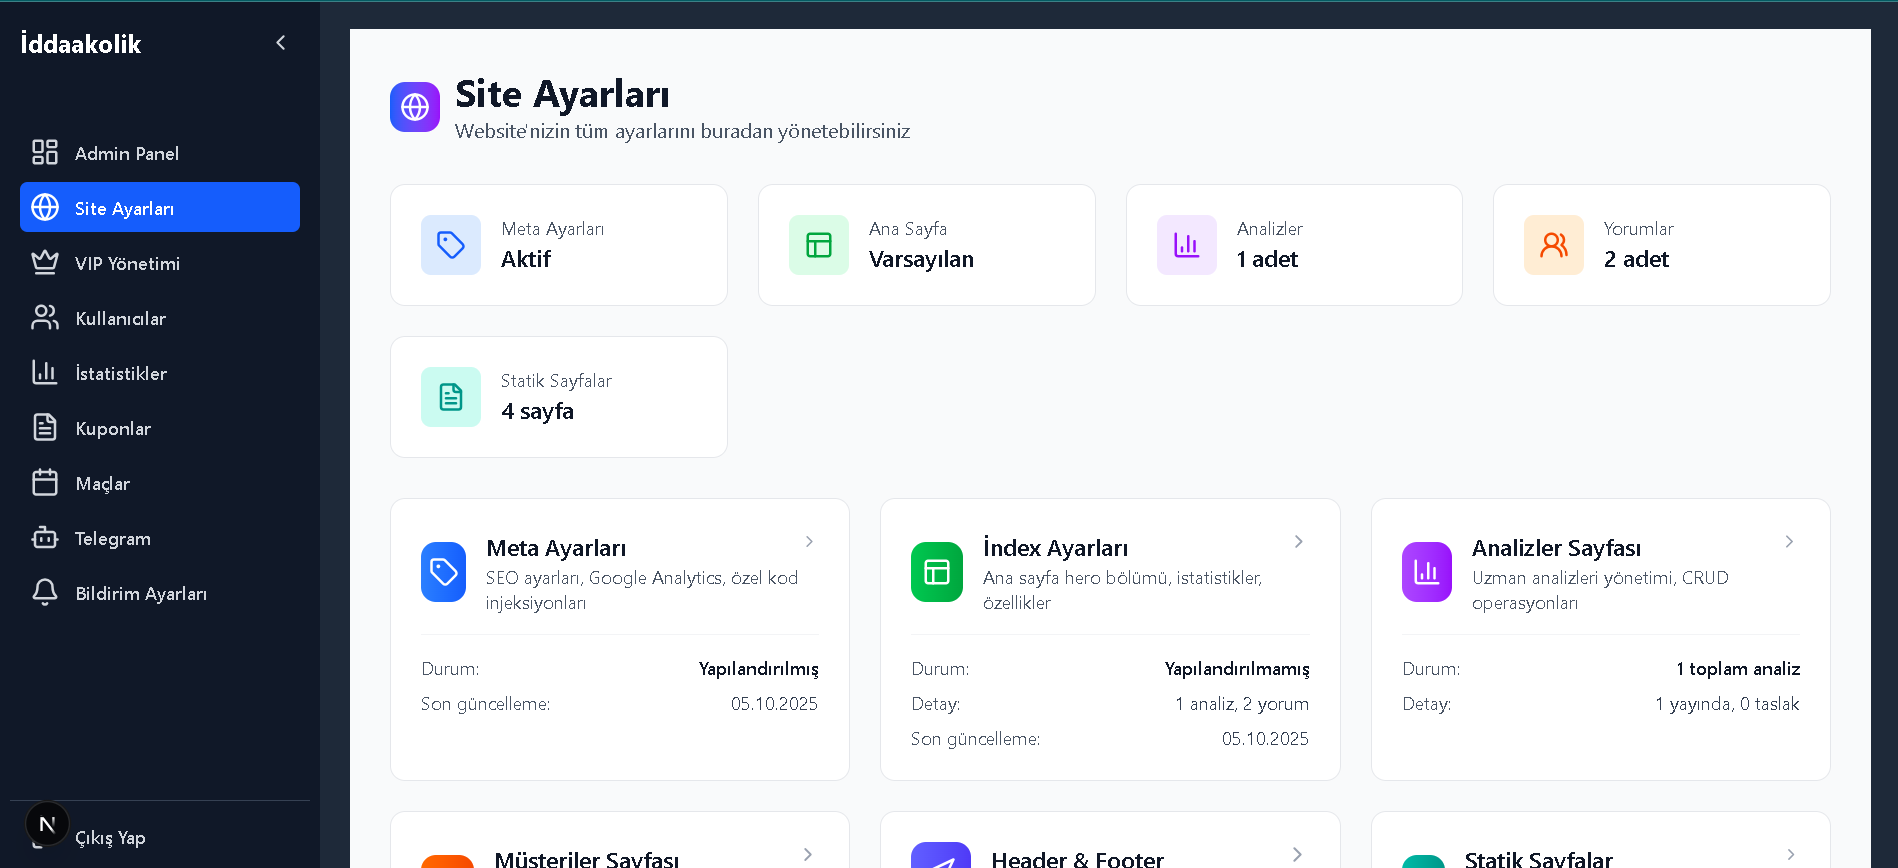This screenshot has height=868, width=1898.
Task: Open the Statik Sayfalar 4 sayfa card
Action: (x=559, y=397)
